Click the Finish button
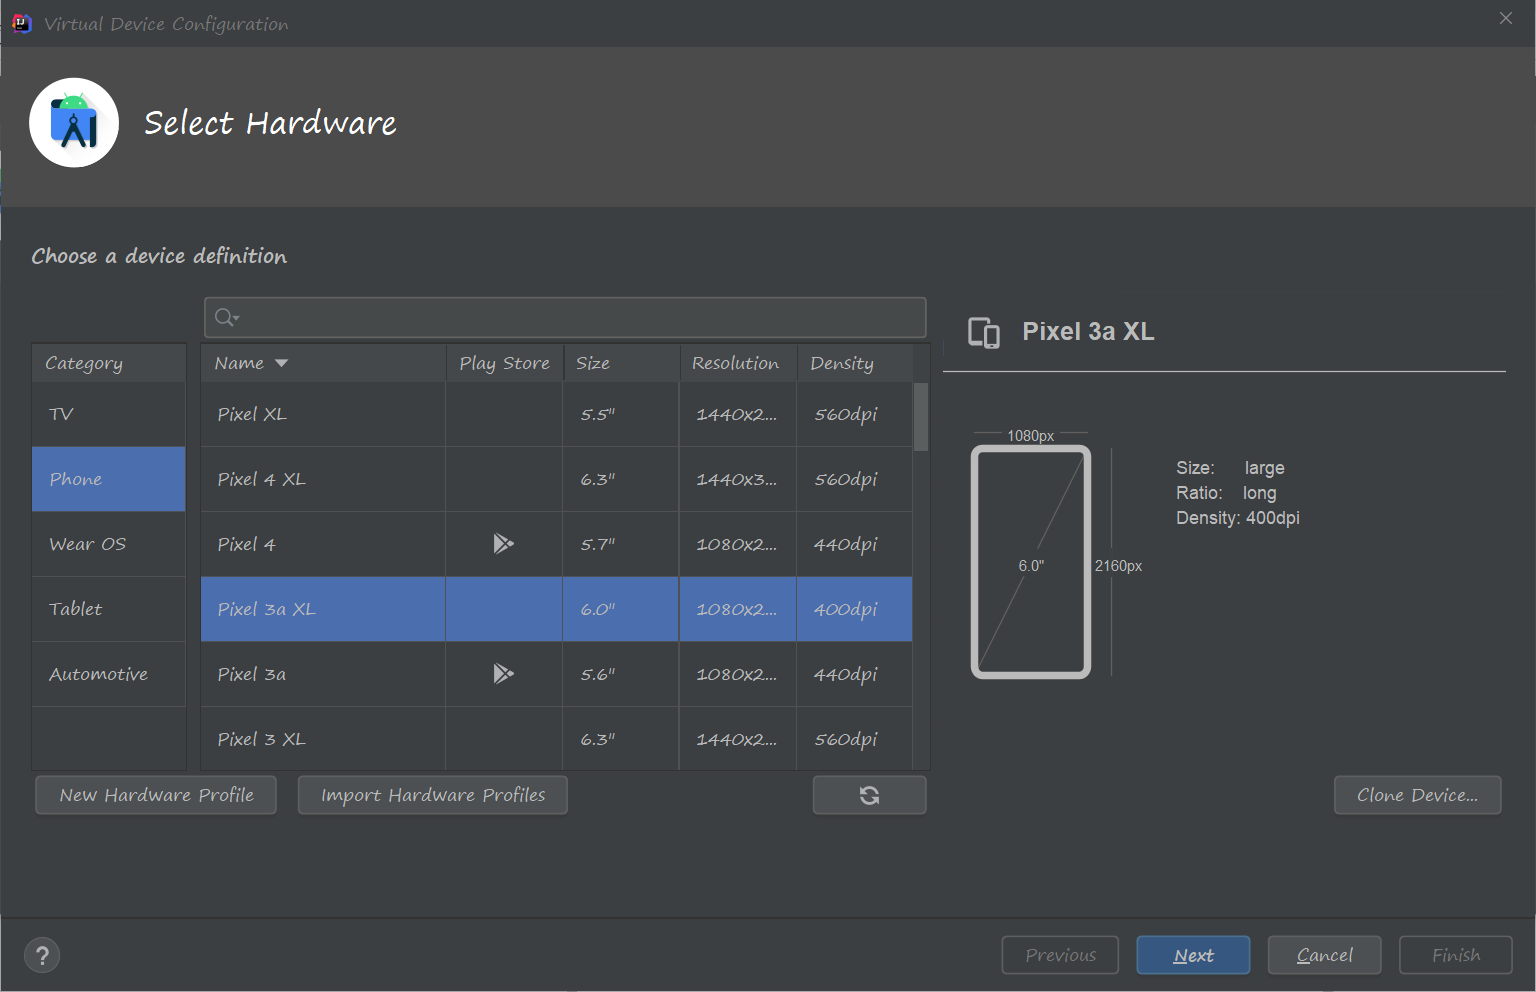 point(1456,955)
